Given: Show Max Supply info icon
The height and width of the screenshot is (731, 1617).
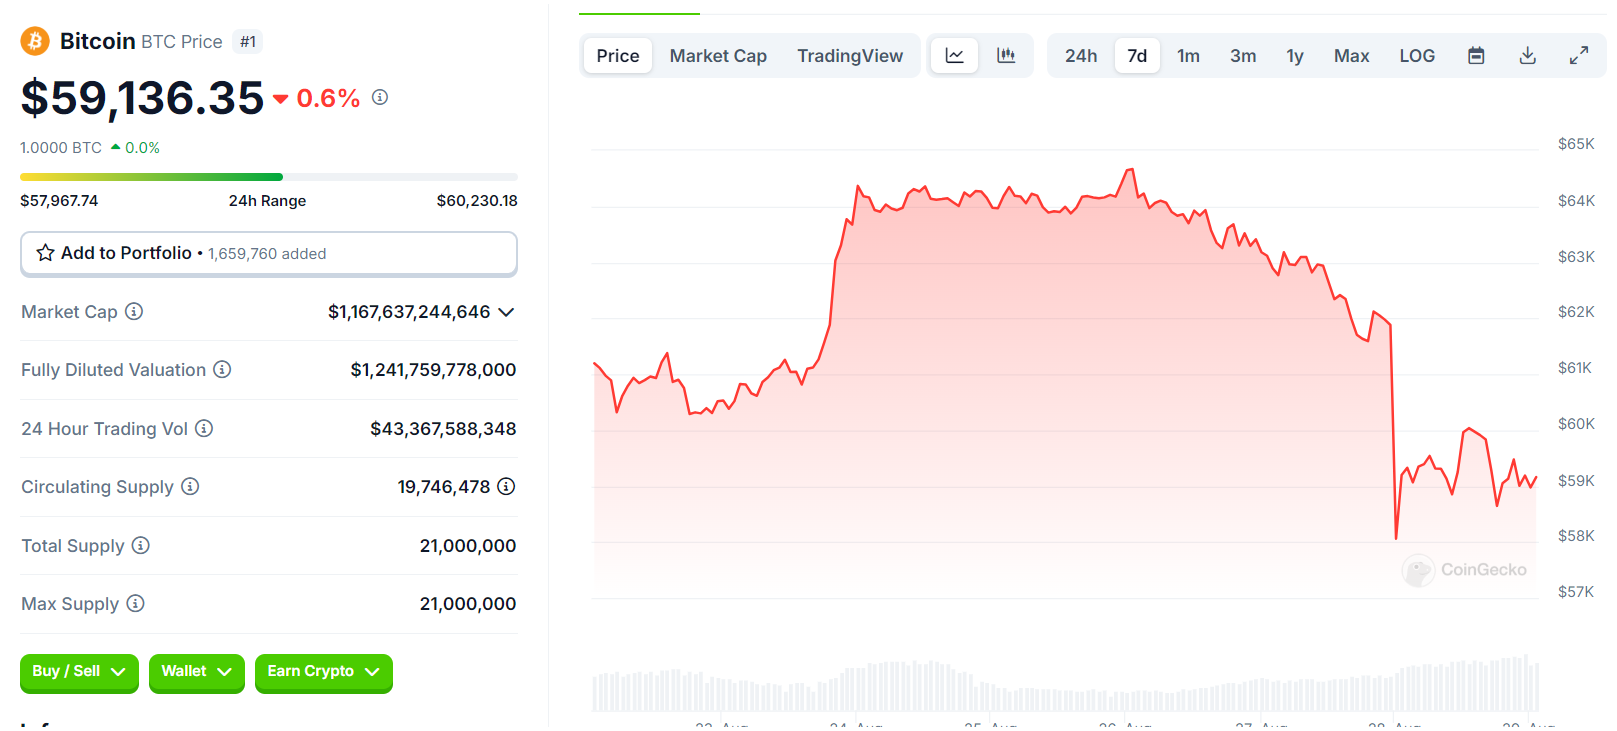Looking at the screenshot, I should [135, 603].
